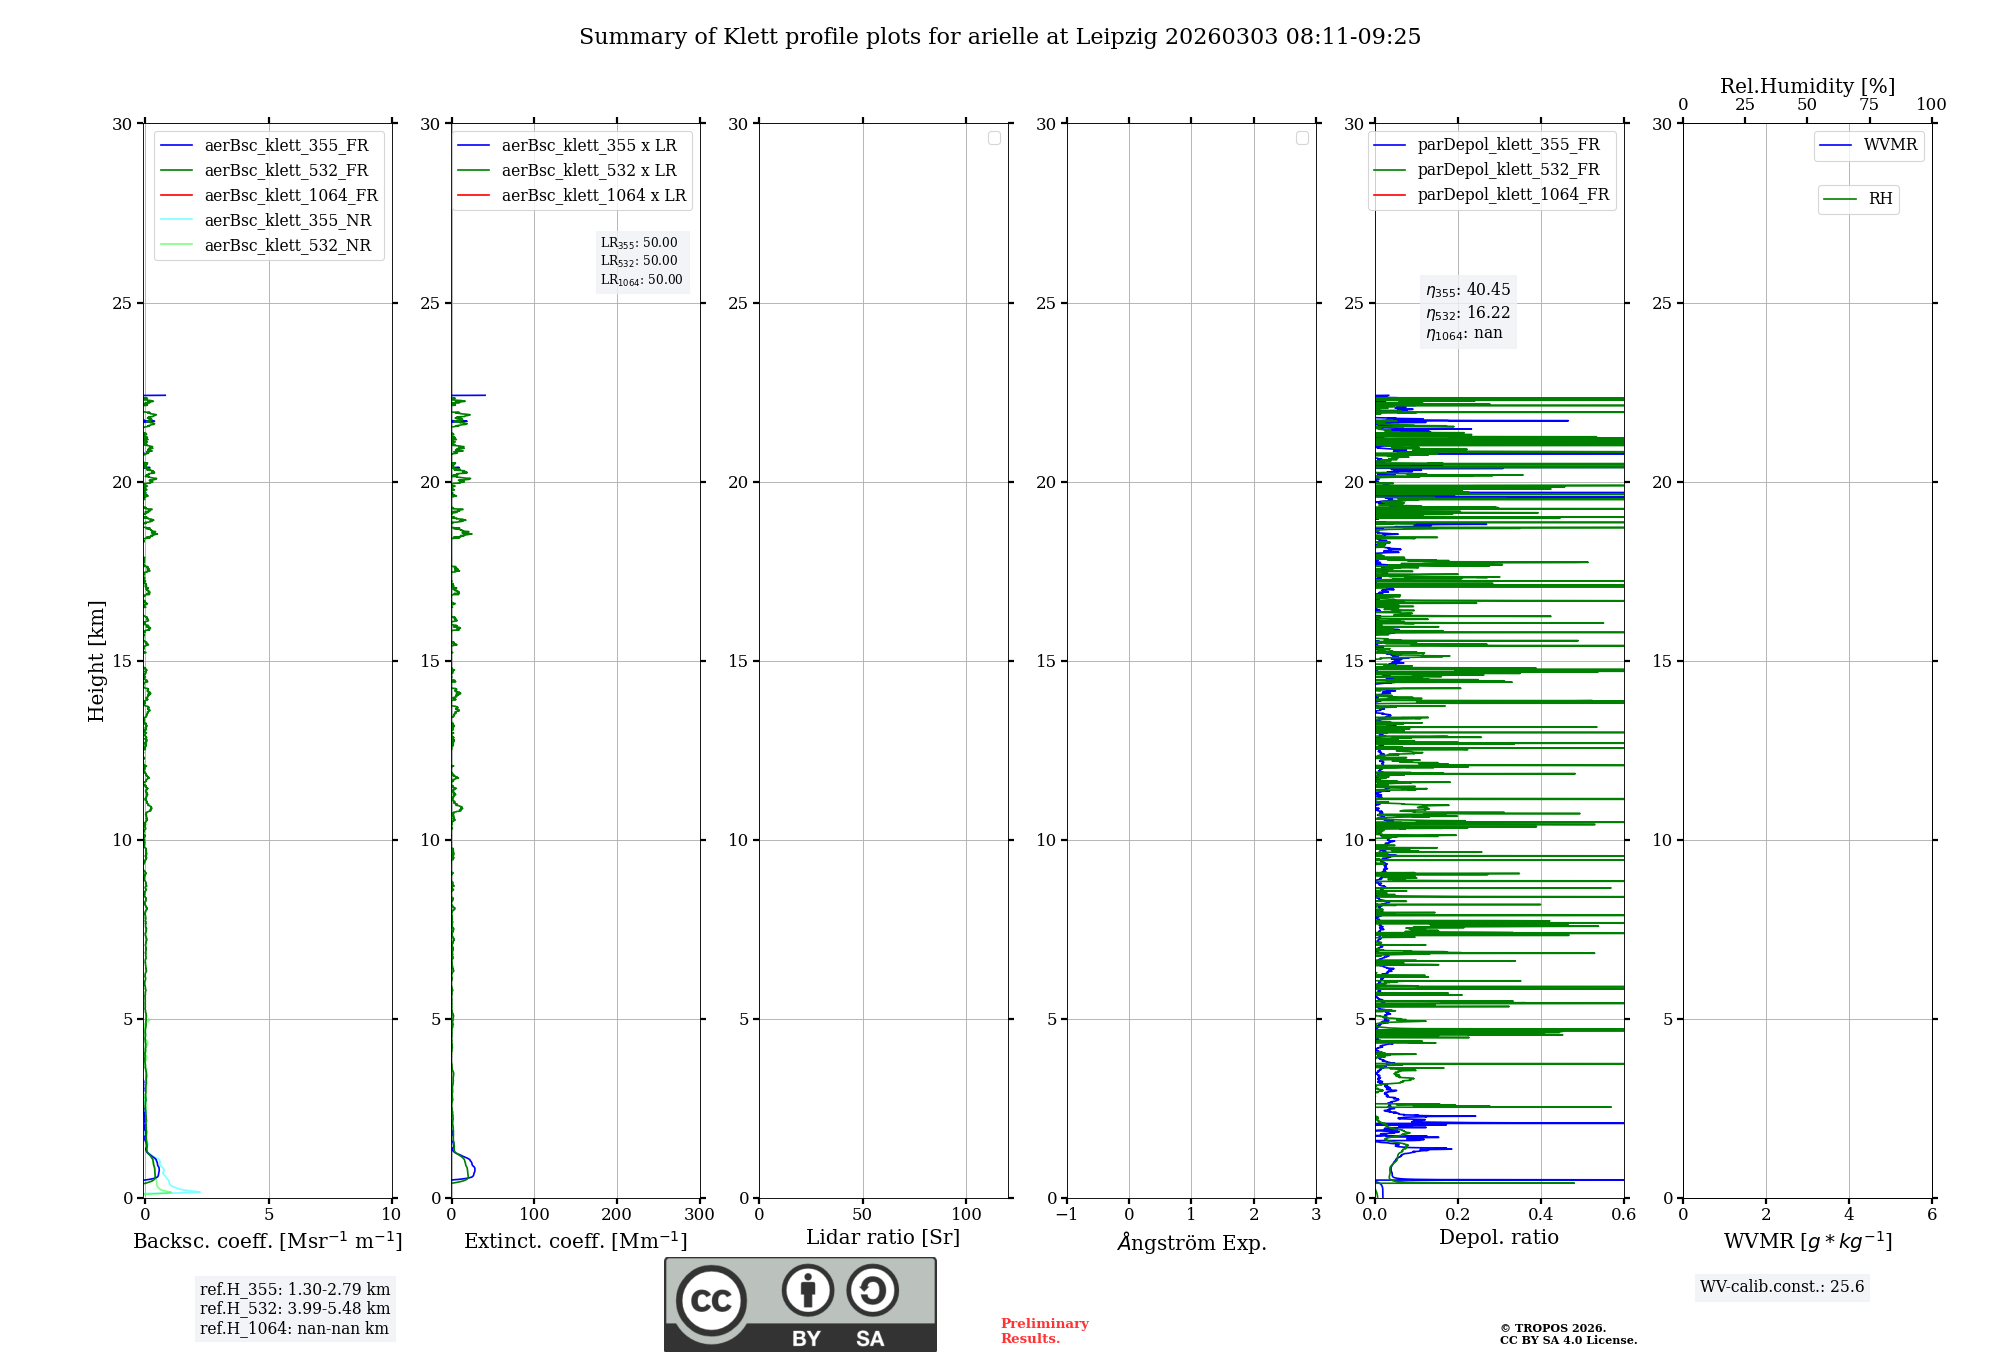Screen dimensions: 2000x1360
Task: Click blue line marker for aerBsc_klett_355_FR
Action: [x=177, y=146]
